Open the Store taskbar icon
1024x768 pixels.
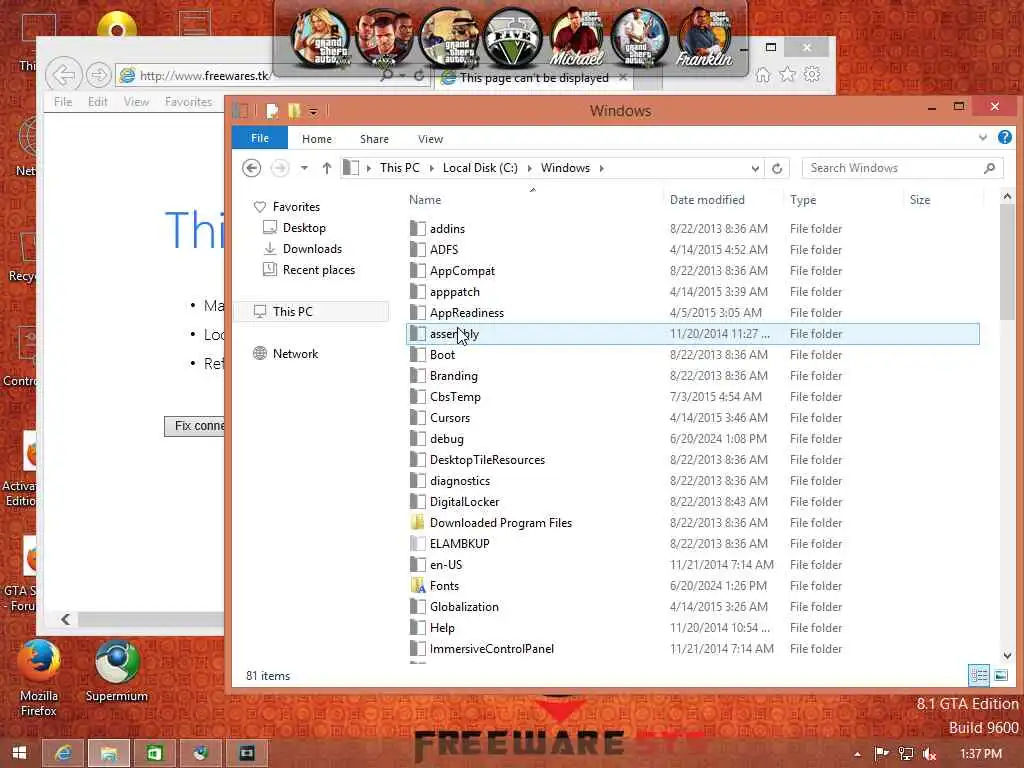coord(154,753)
